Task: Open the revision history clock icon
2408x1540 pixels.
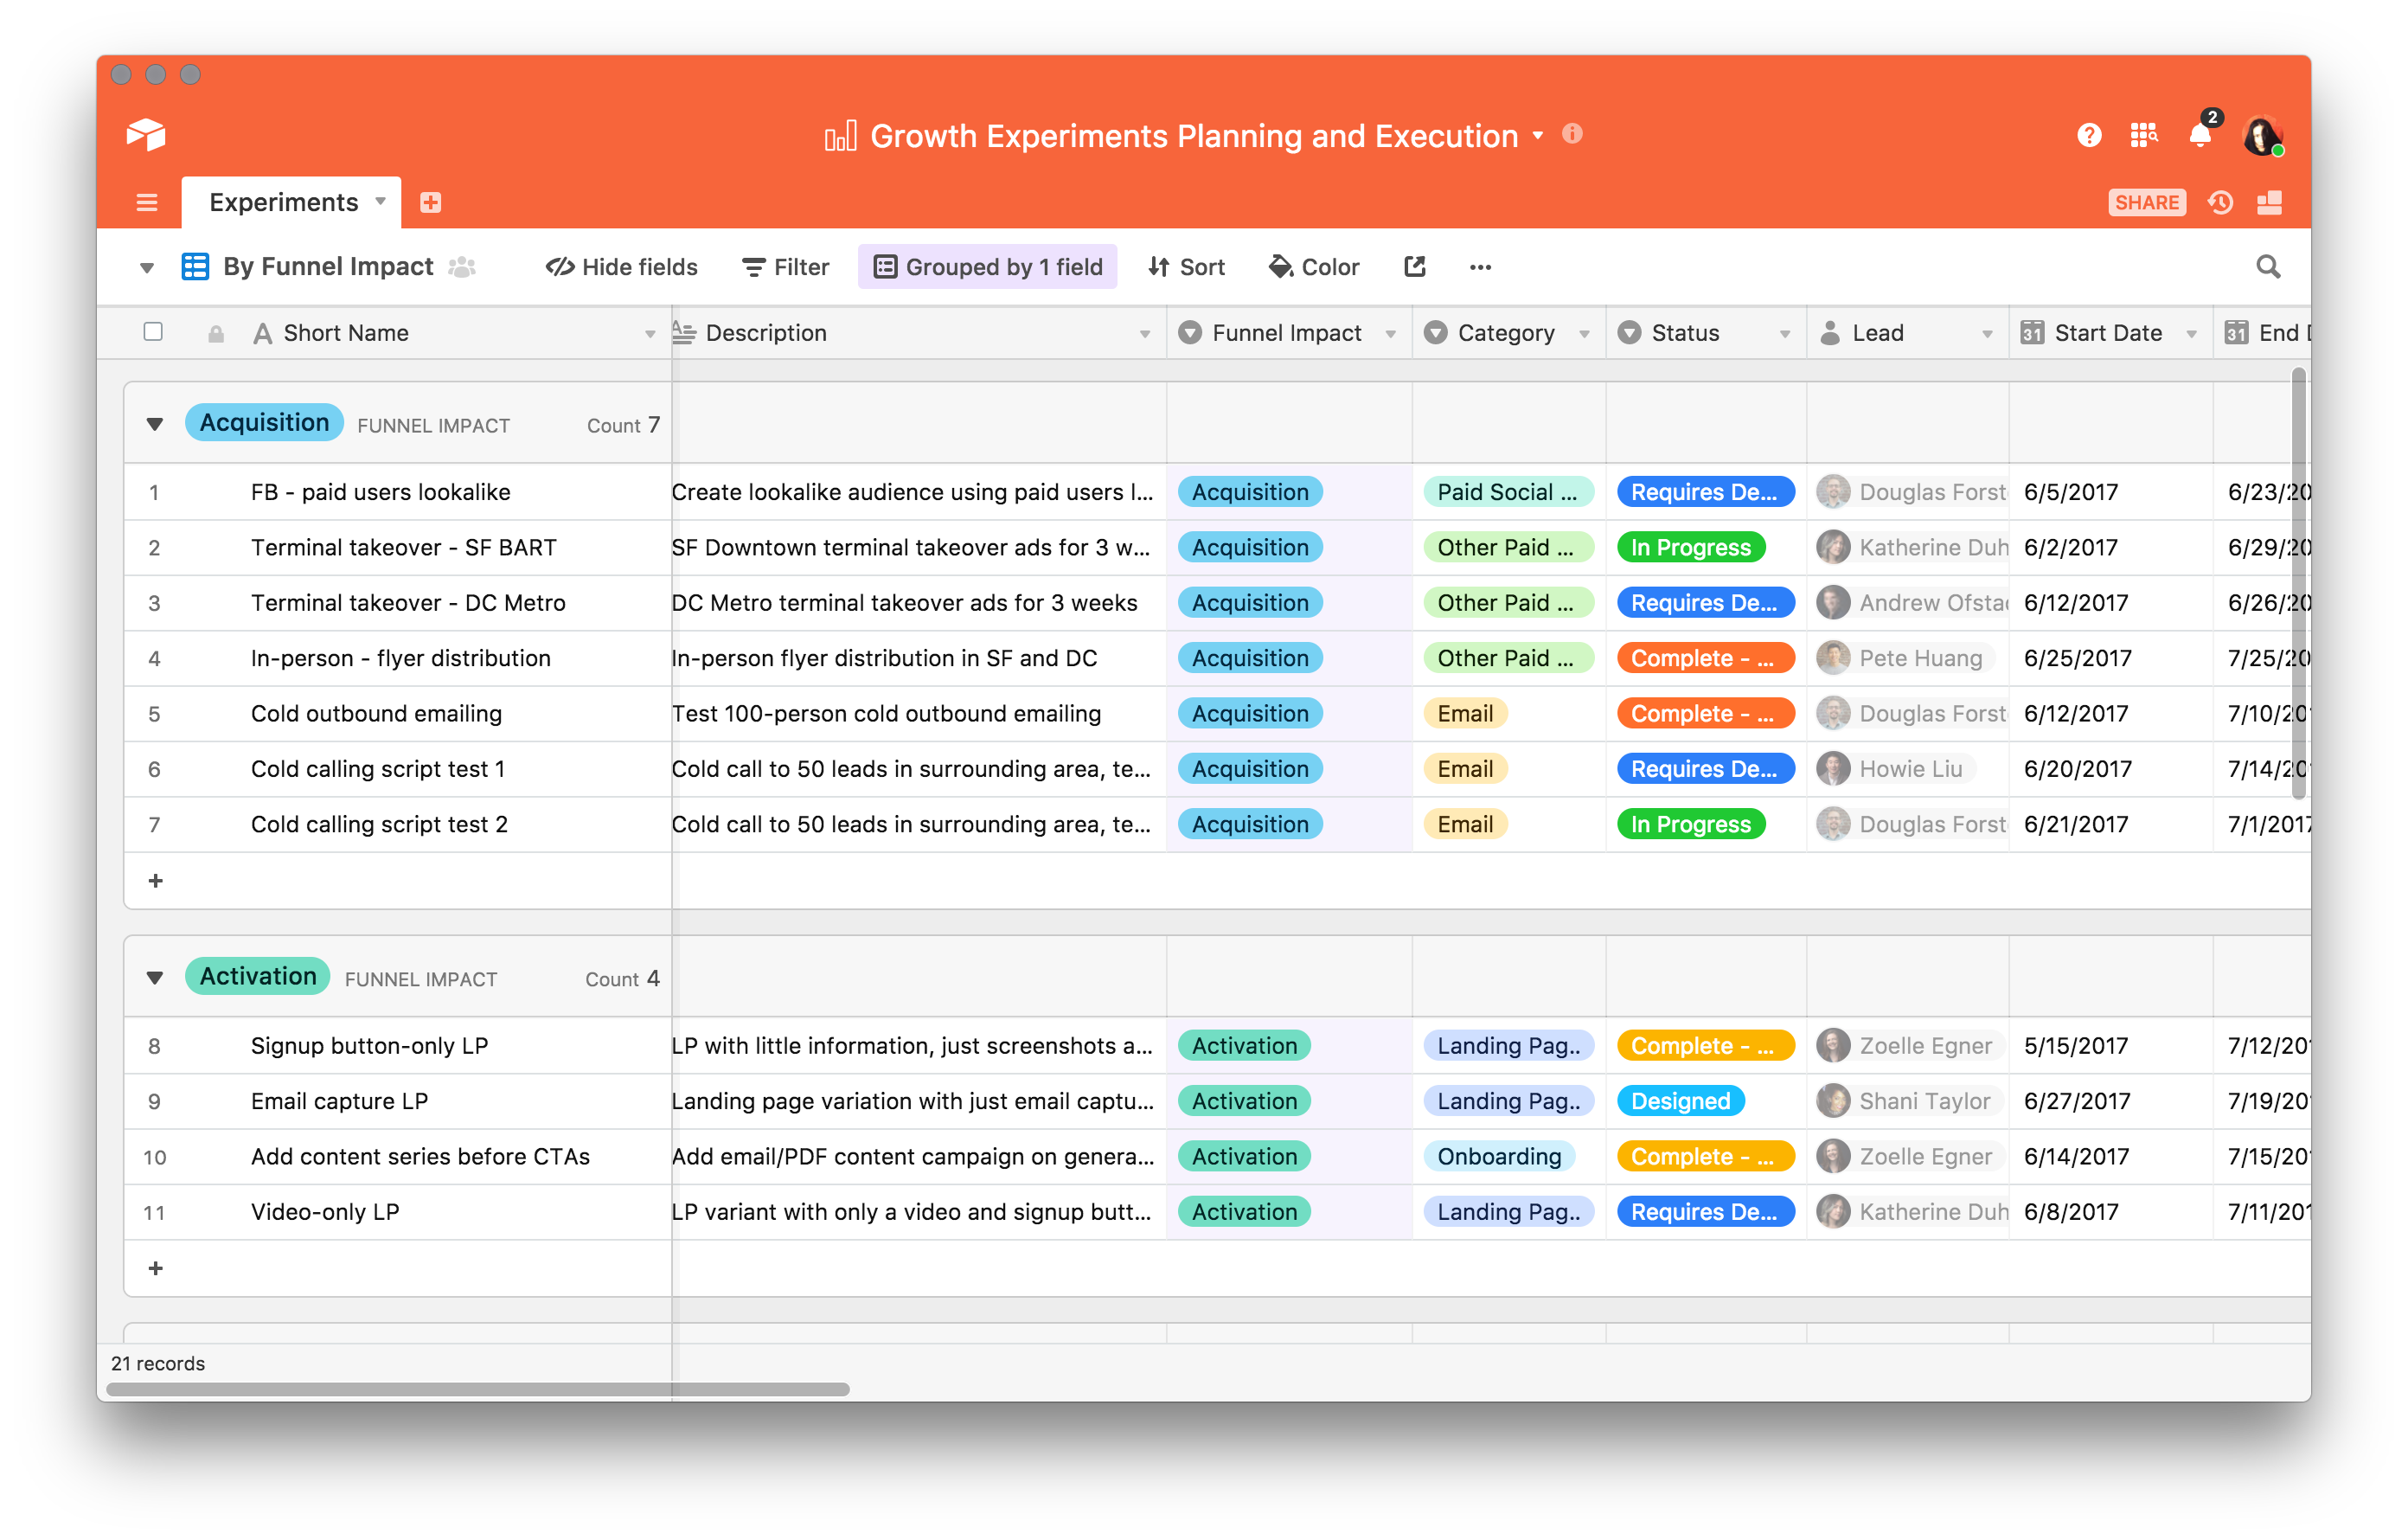Action: click(2220, 203)
